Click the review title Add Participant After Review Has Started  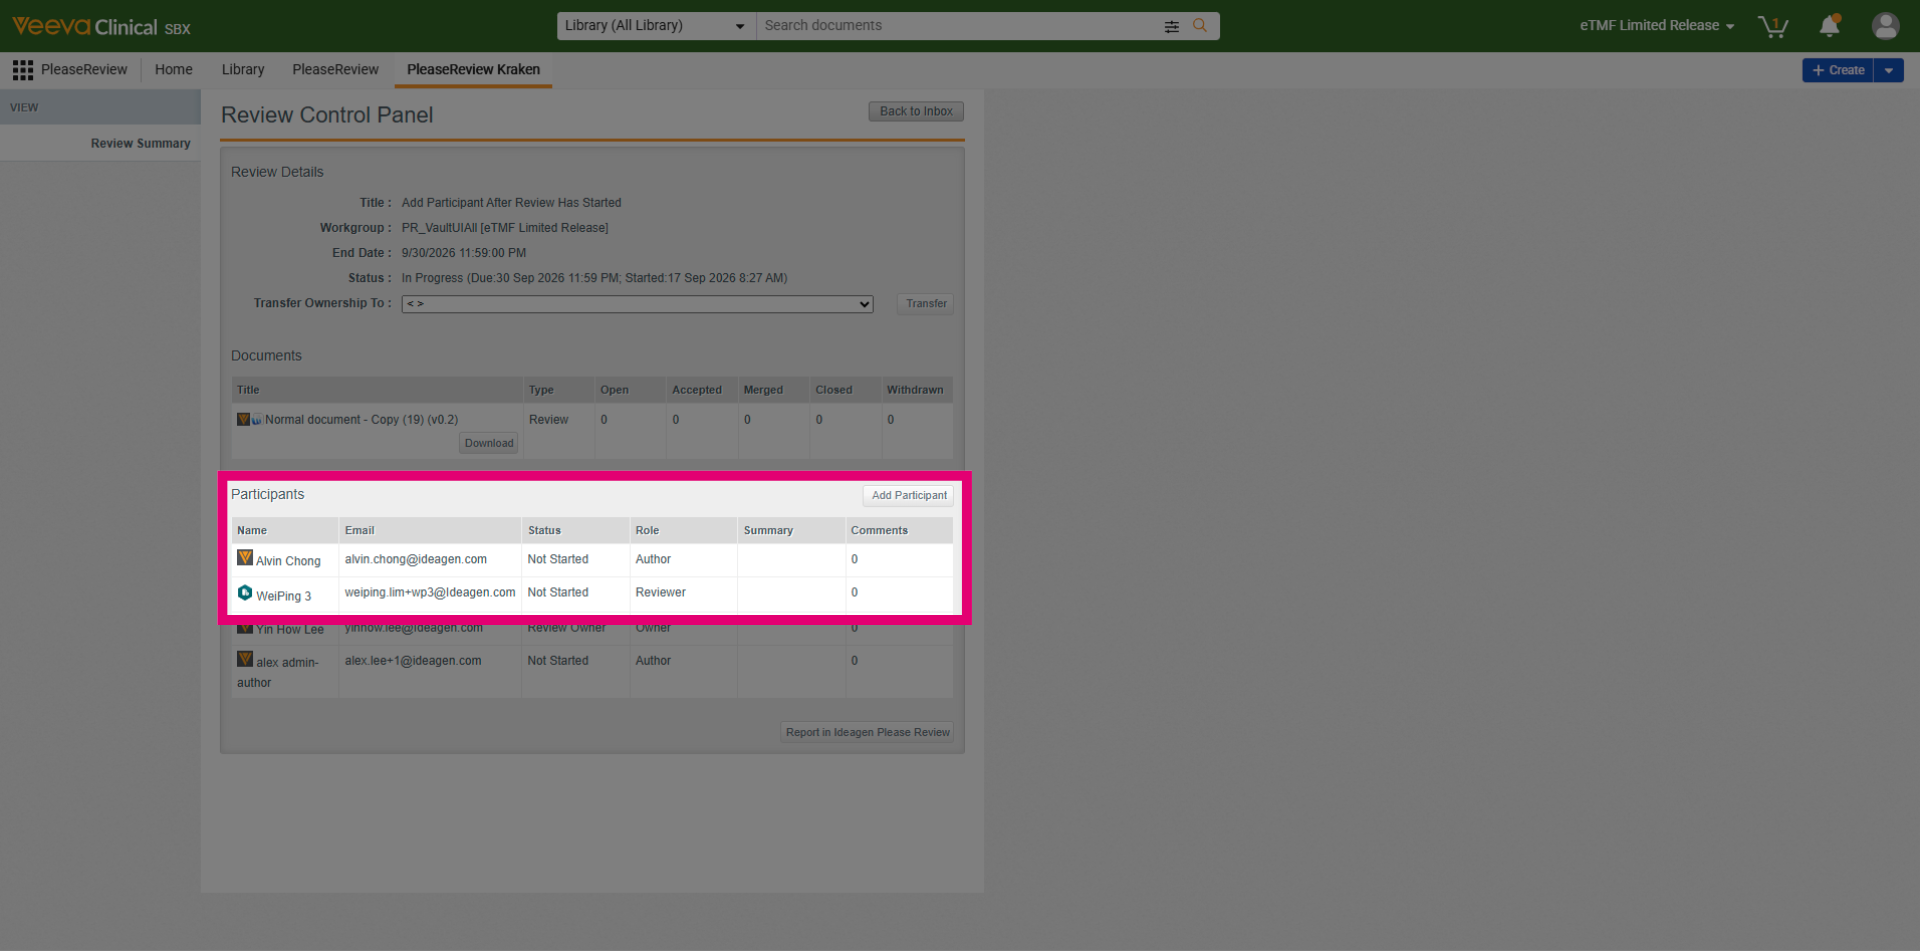coord(511,203)
